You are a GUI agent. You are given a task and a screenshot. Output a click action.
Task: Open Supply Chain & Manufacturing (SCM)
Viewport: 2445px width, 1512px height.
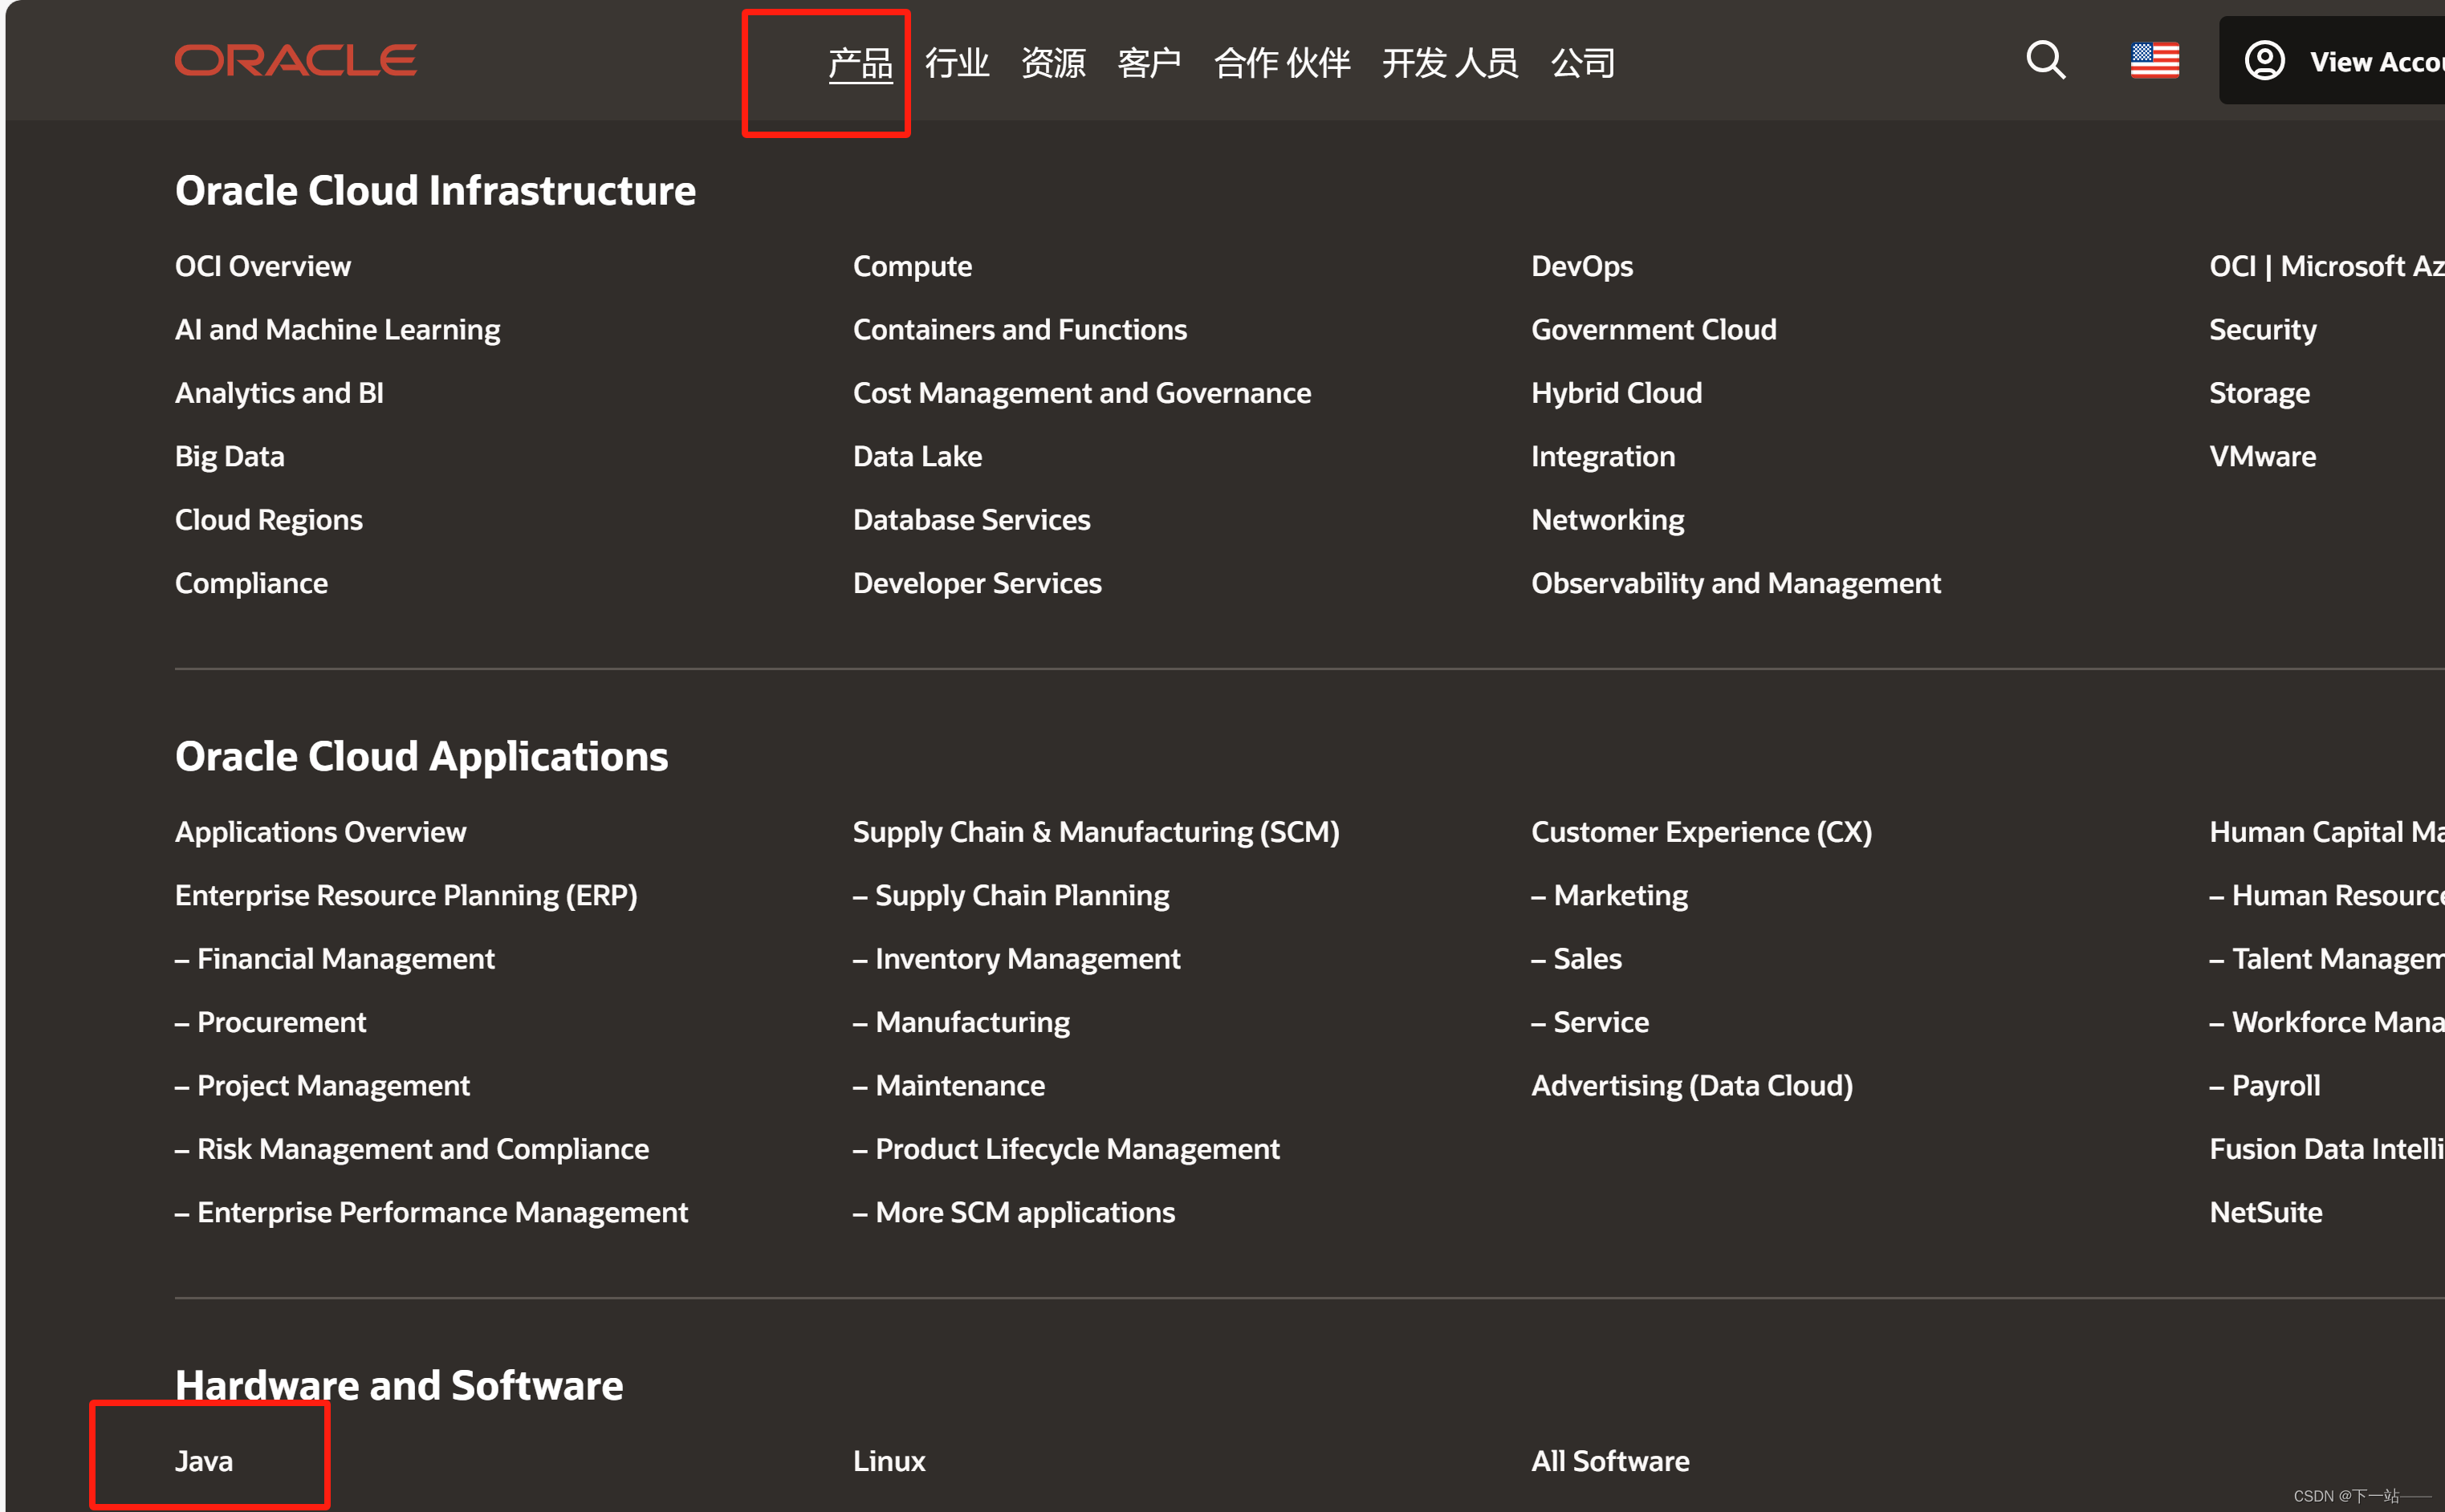[1095, 832]
